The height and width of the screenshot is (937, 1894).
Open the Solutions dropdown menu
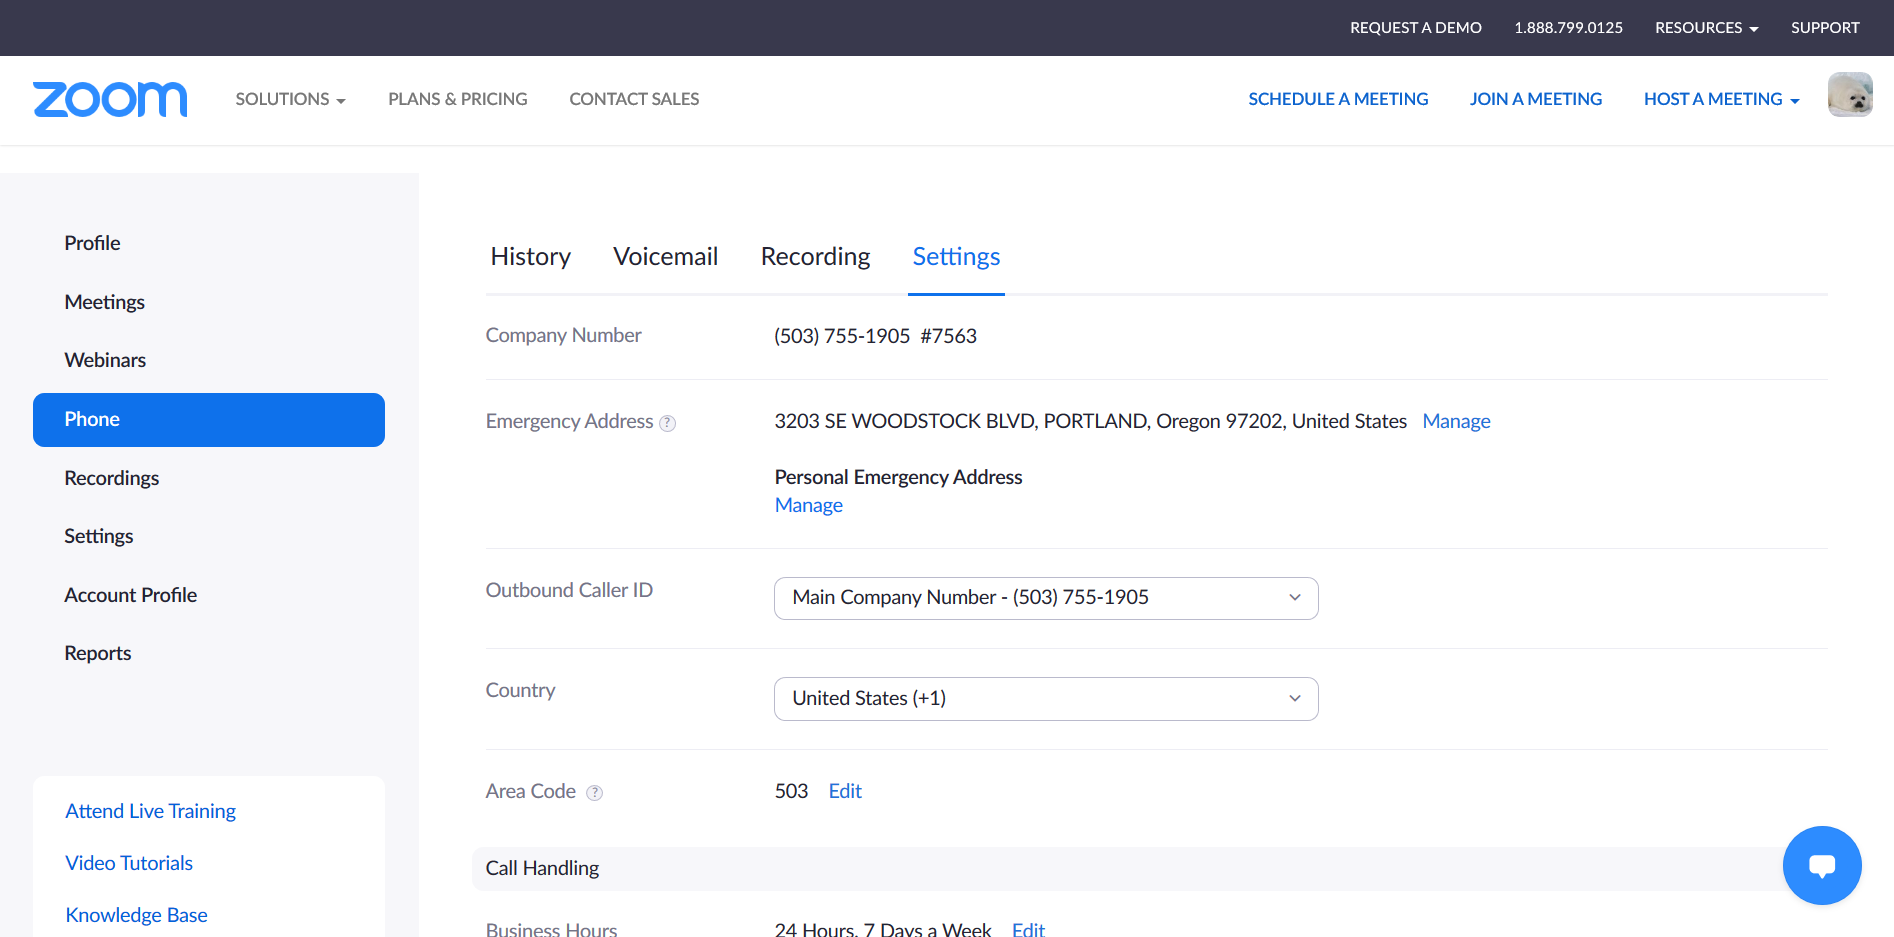pyautogui.click(x=290, y=99)
